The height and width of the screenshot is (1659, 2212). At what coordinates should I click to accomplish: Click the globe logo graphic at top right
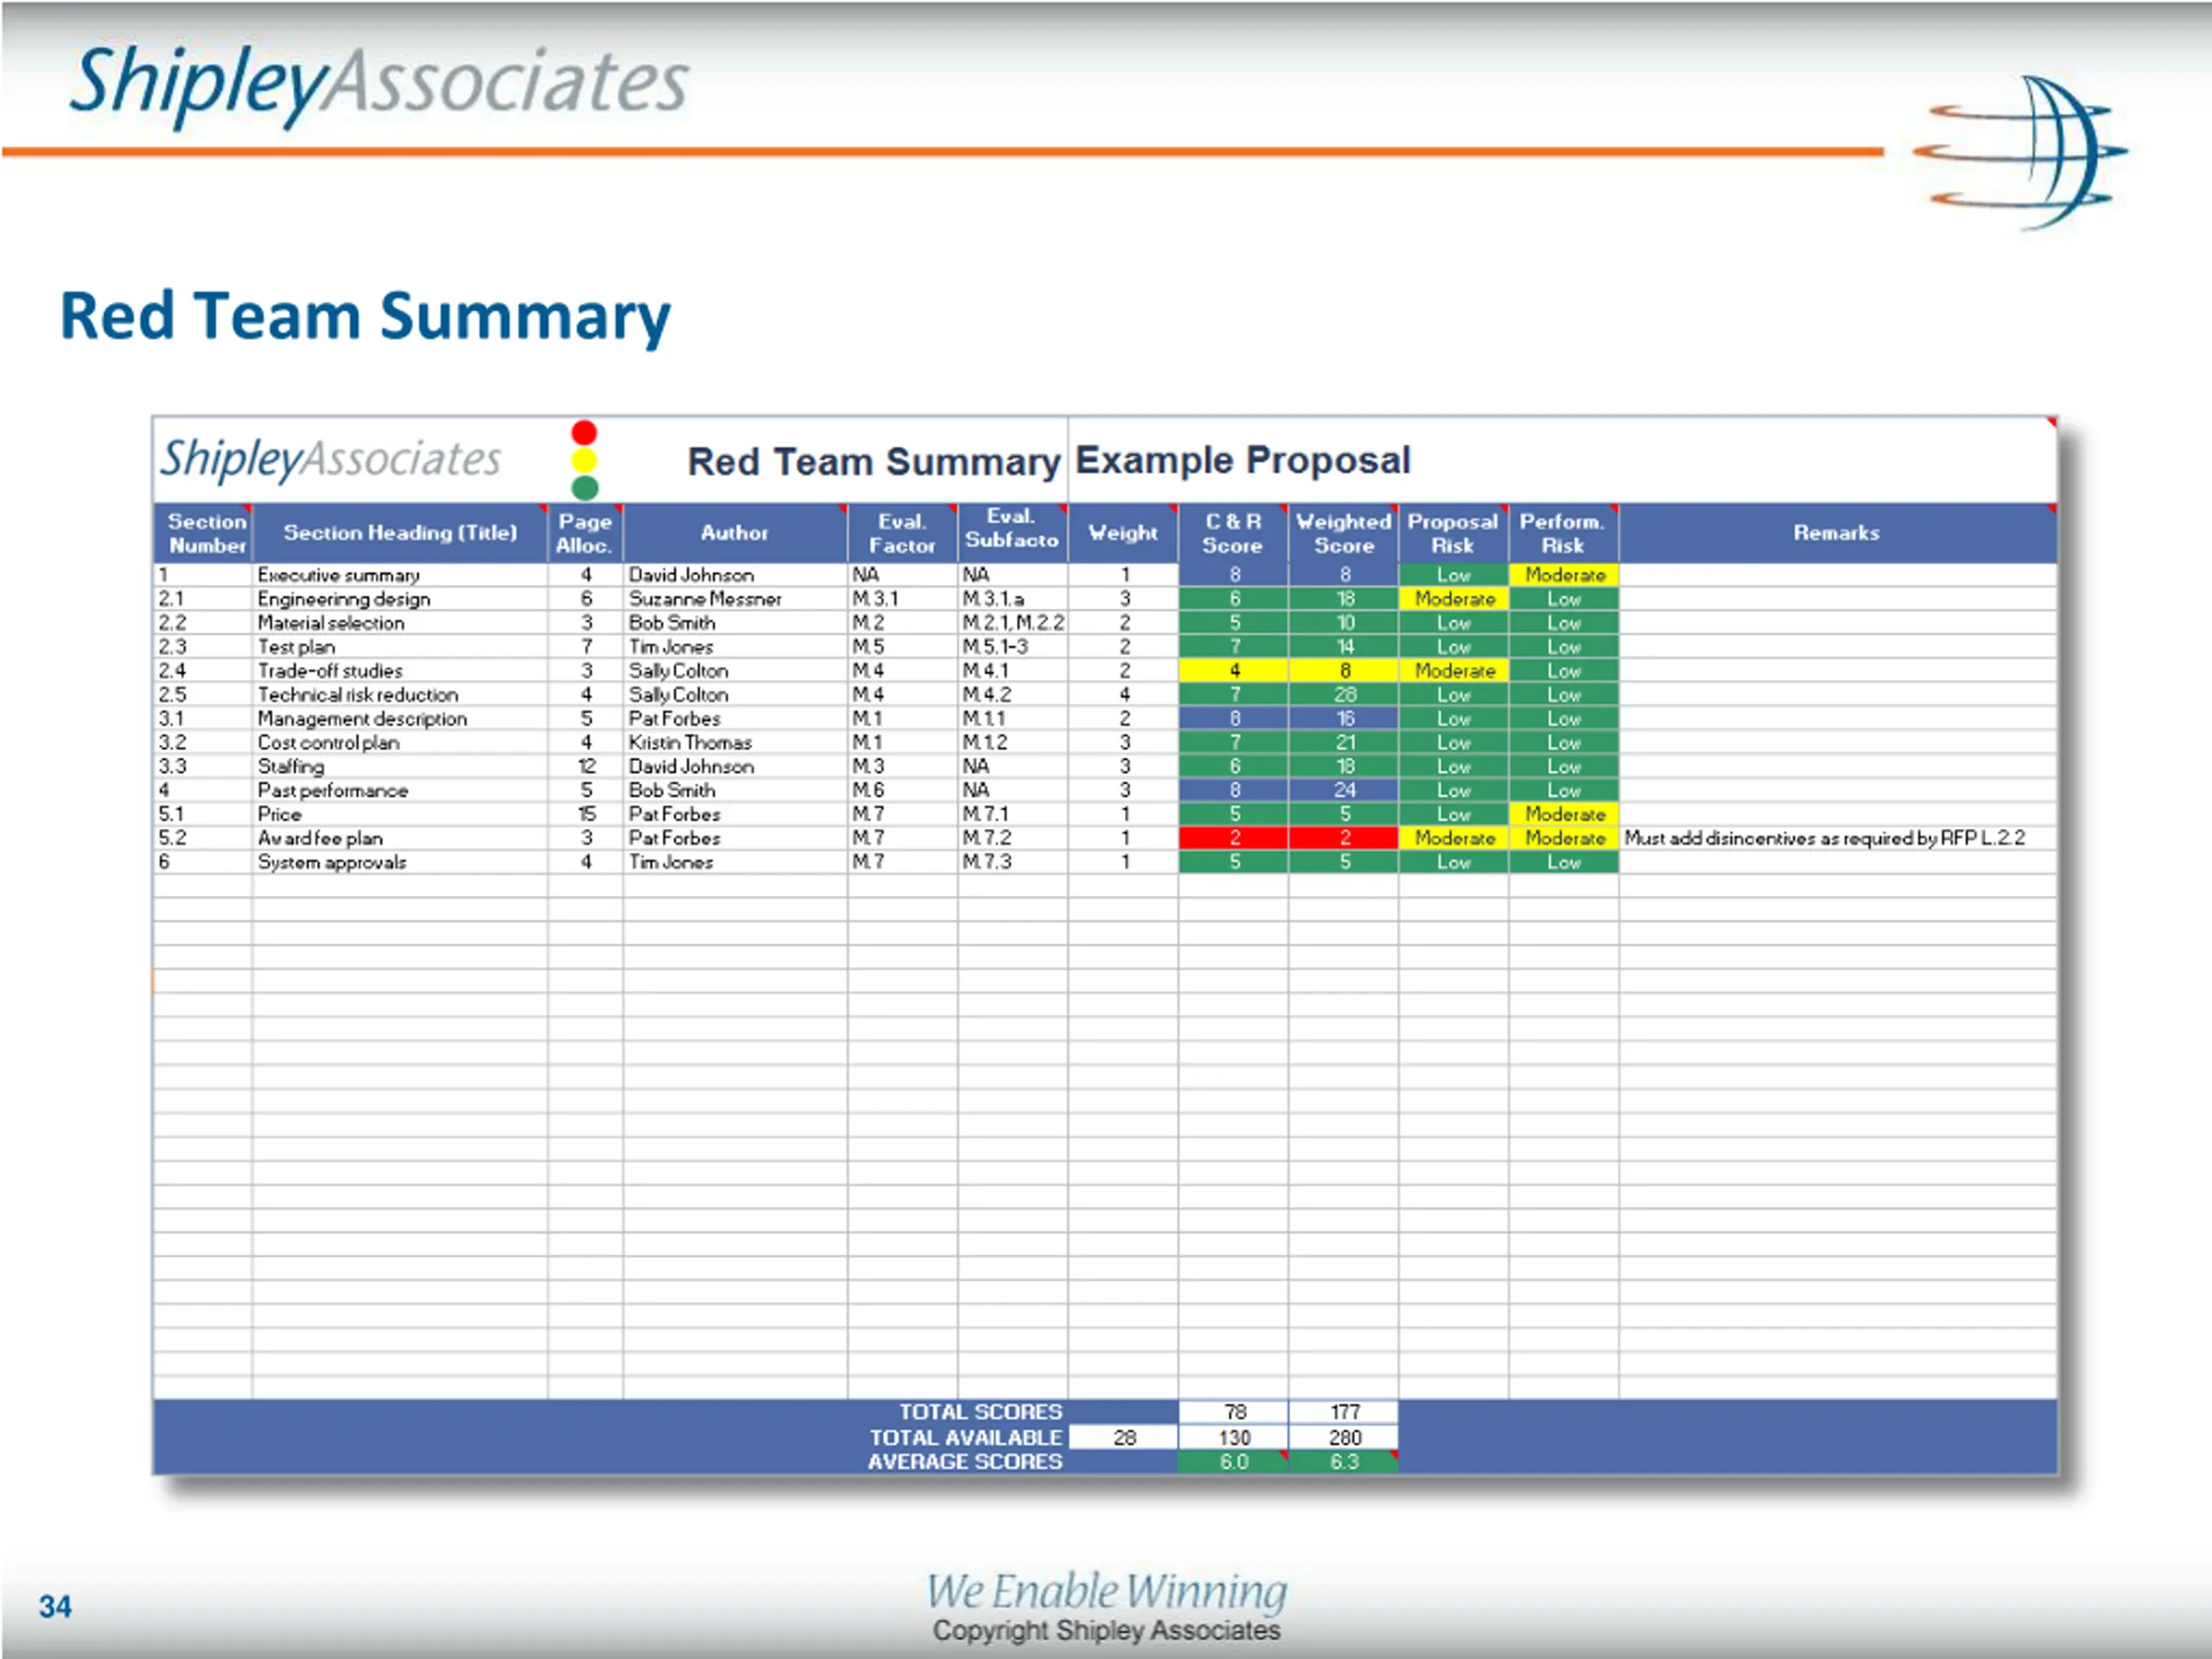coord(2021,152)
